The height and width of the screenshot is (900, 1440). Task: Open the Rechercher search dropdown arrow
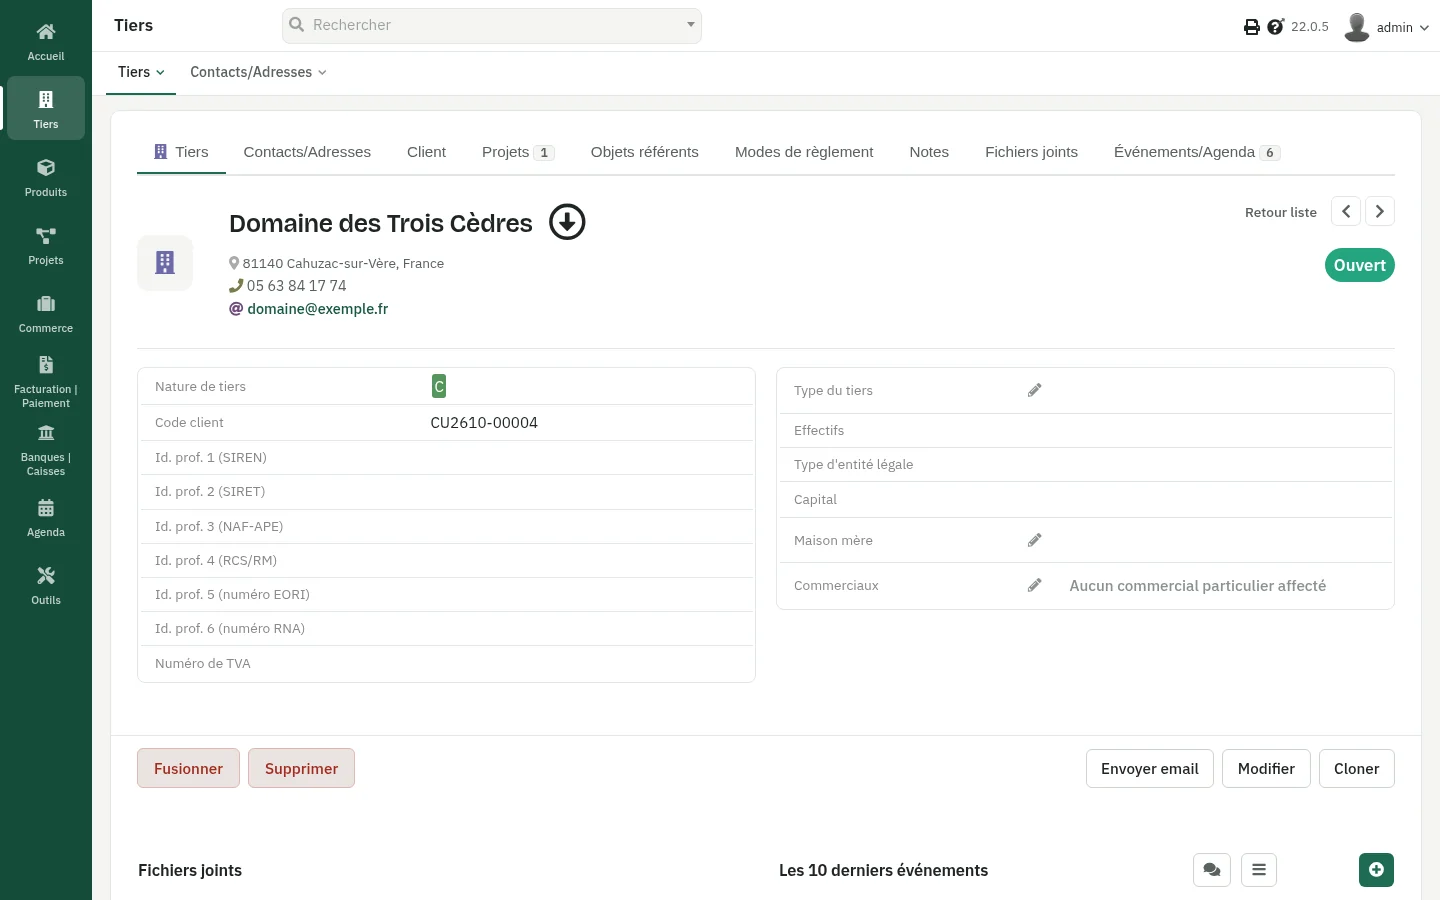click(690, 25)
